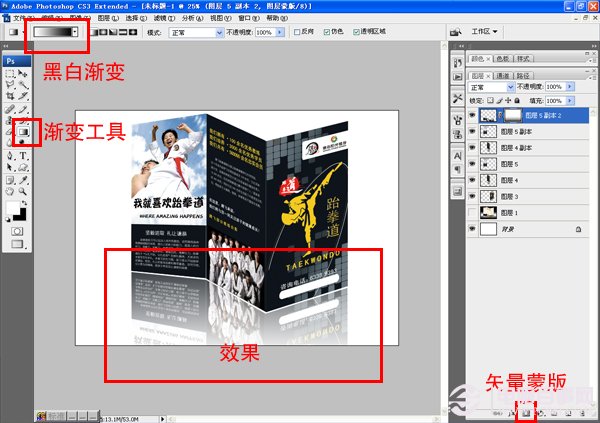Select the Brush tool

click(x=23, y=109)
